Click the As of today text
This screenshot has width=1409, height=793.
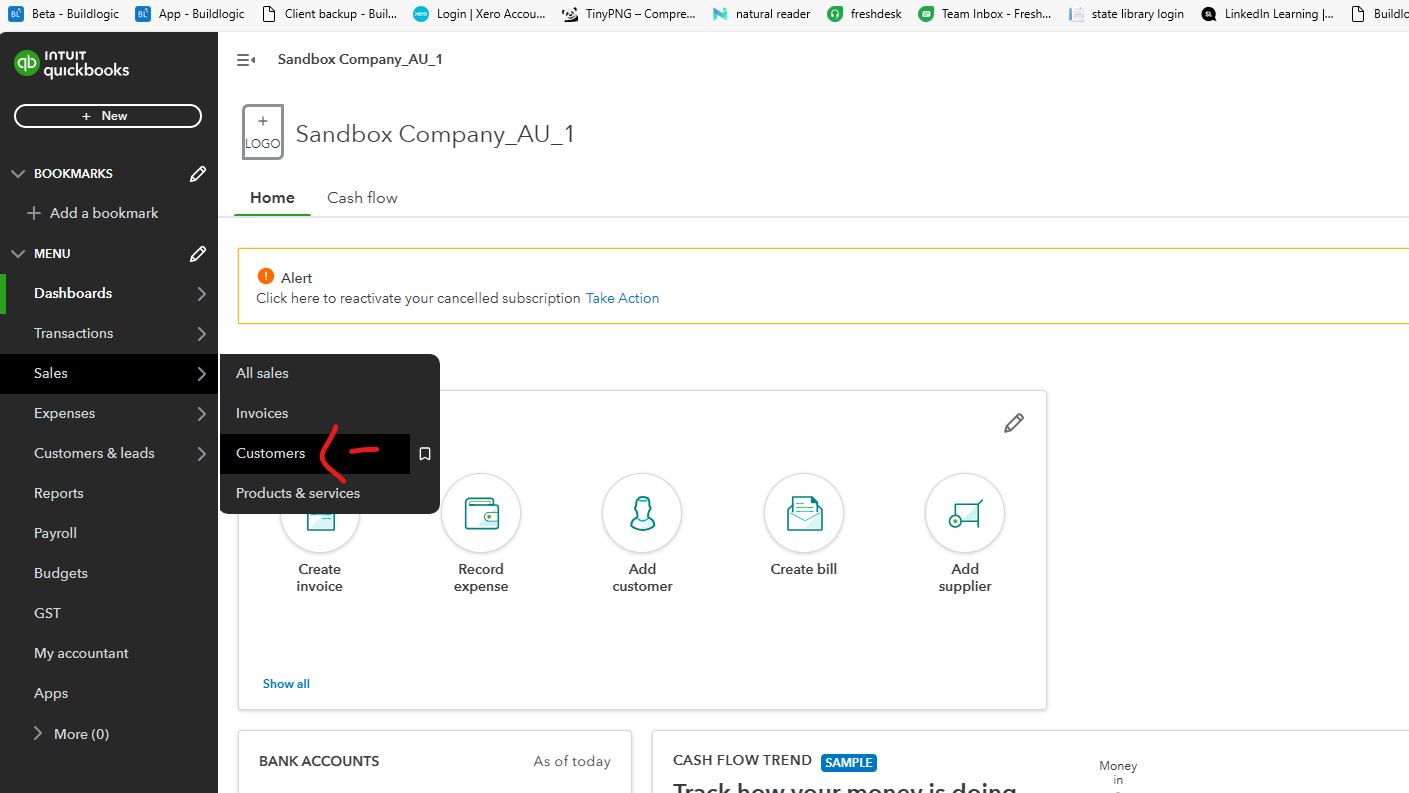(x=572, y=761)
